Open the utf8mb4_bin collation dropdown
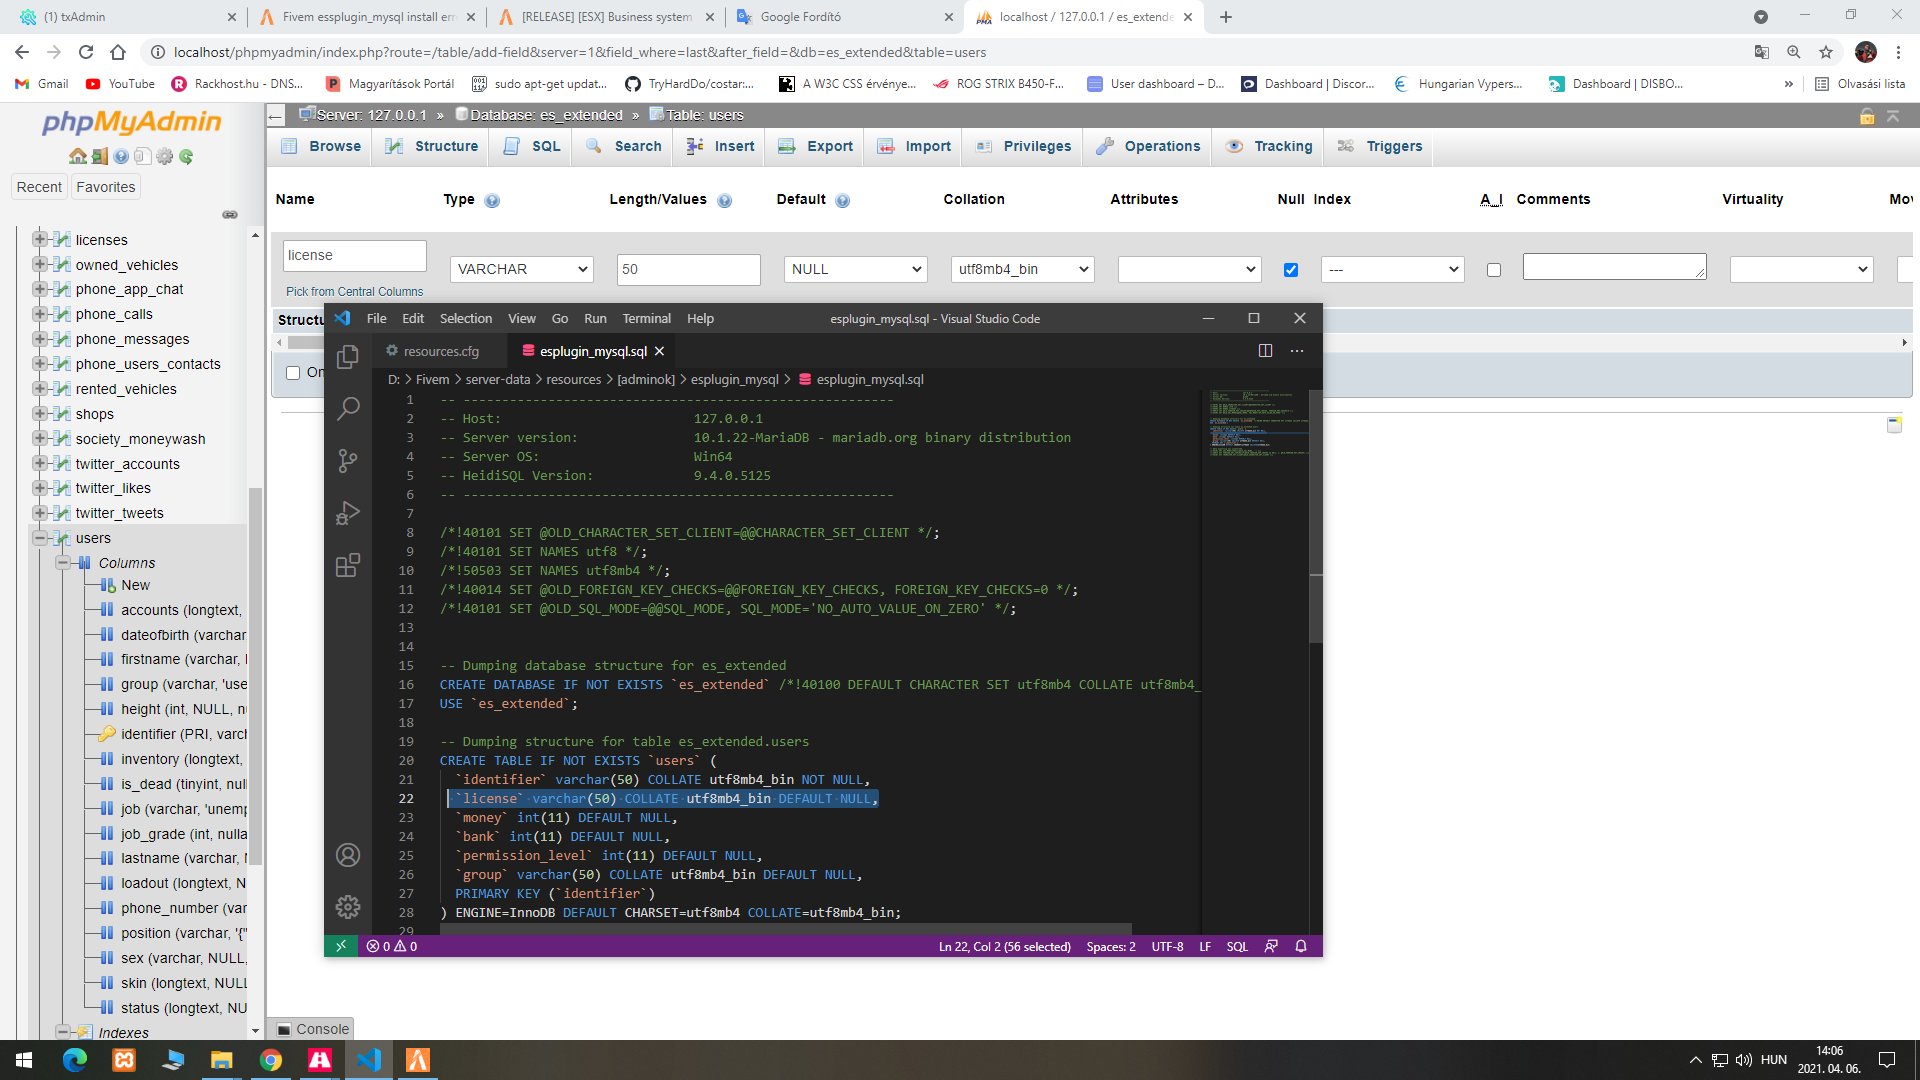Image resolution: width=1920 pixels, height=1080 pixels. [1022, 269]
